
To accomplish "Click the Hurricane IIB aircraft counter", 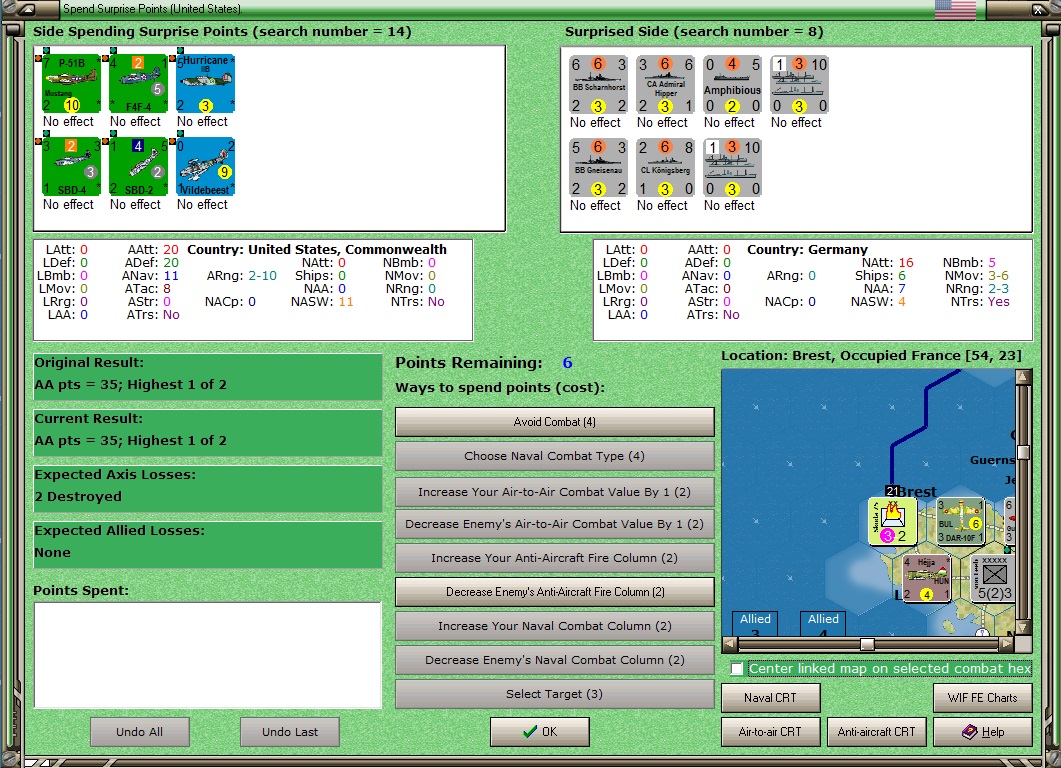I will pos(205,84).
